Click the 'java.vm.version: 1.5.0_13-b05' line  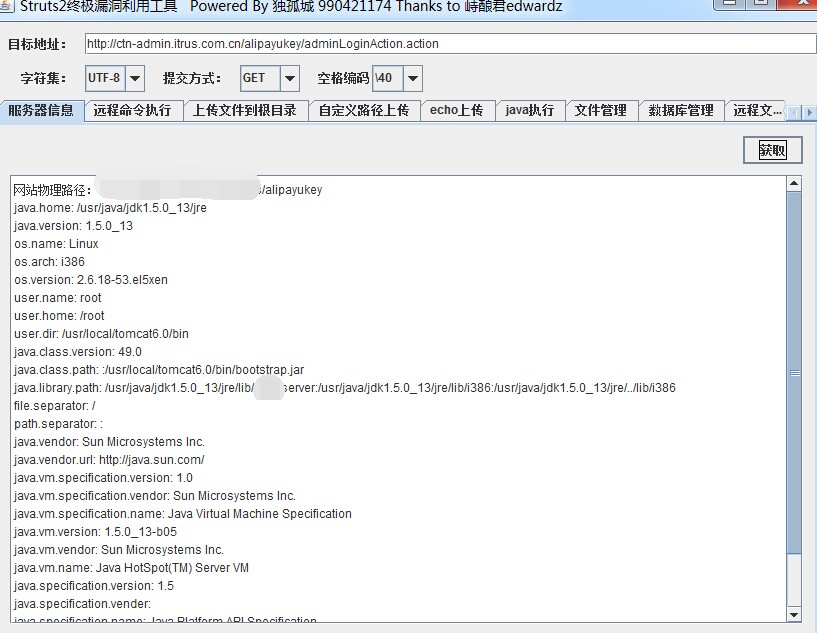coord(95,531)
